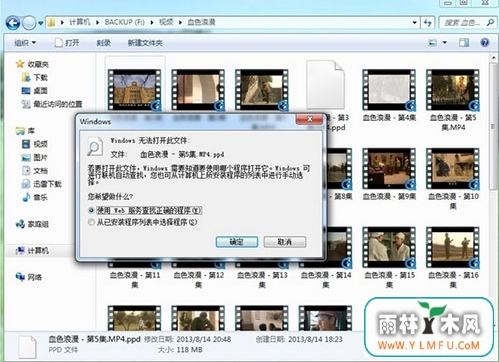Viewport: 499px width, 362px height.
Task: Select 收藏夹 in the navigation pane
Action: (33, 64)
